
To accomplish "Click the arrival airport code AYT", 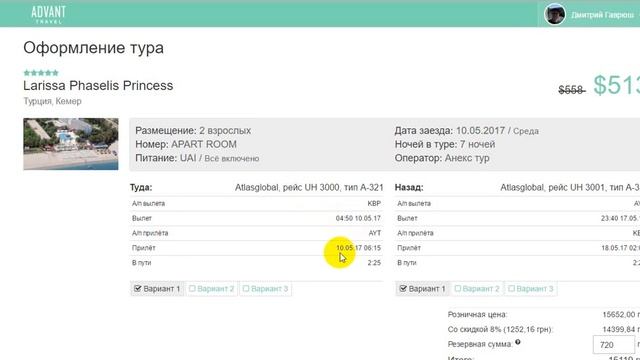I will coord(375,233).
